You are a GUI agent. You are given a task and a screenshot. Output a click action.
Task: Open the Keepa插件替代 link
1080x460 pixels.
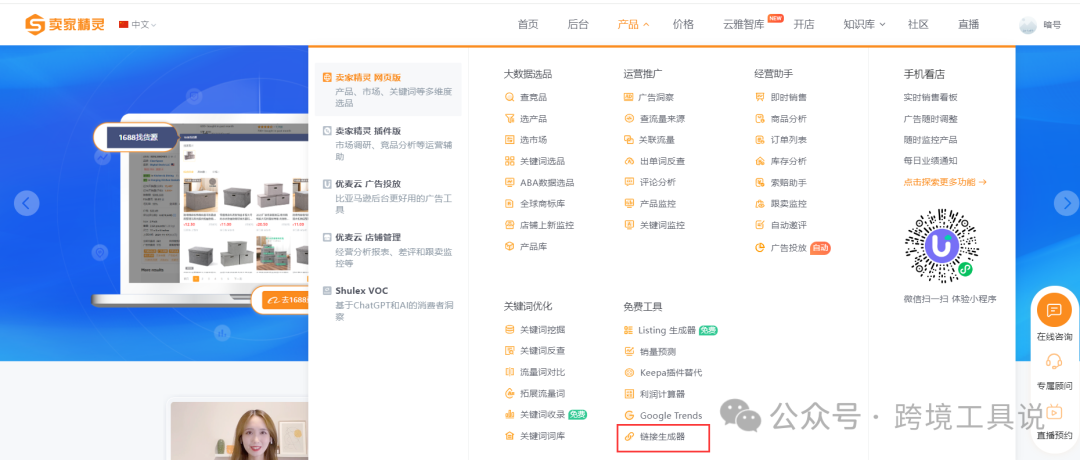671,373
